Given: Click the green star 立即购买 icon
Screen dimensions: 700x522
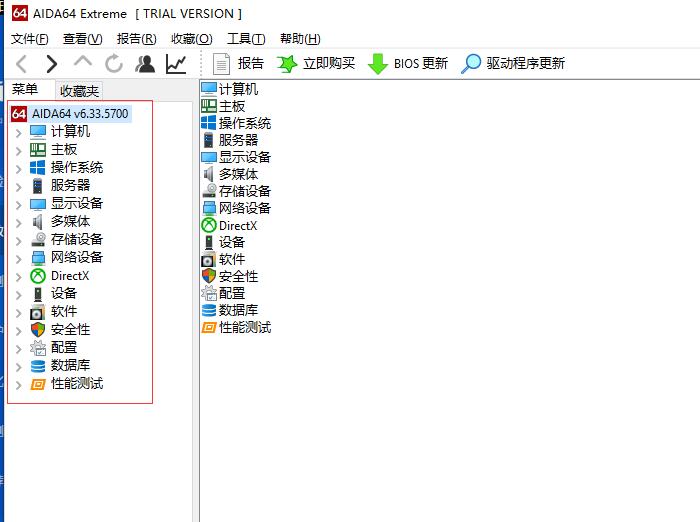Looking at the screenshot, I should [287, 64].
